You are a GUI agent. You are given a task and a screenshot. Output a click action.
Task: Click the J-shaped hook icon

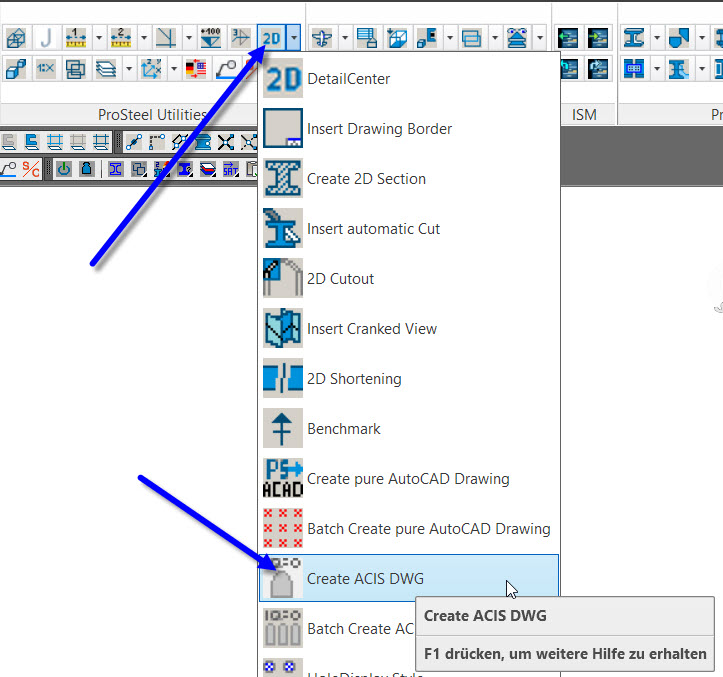[46, 37]
